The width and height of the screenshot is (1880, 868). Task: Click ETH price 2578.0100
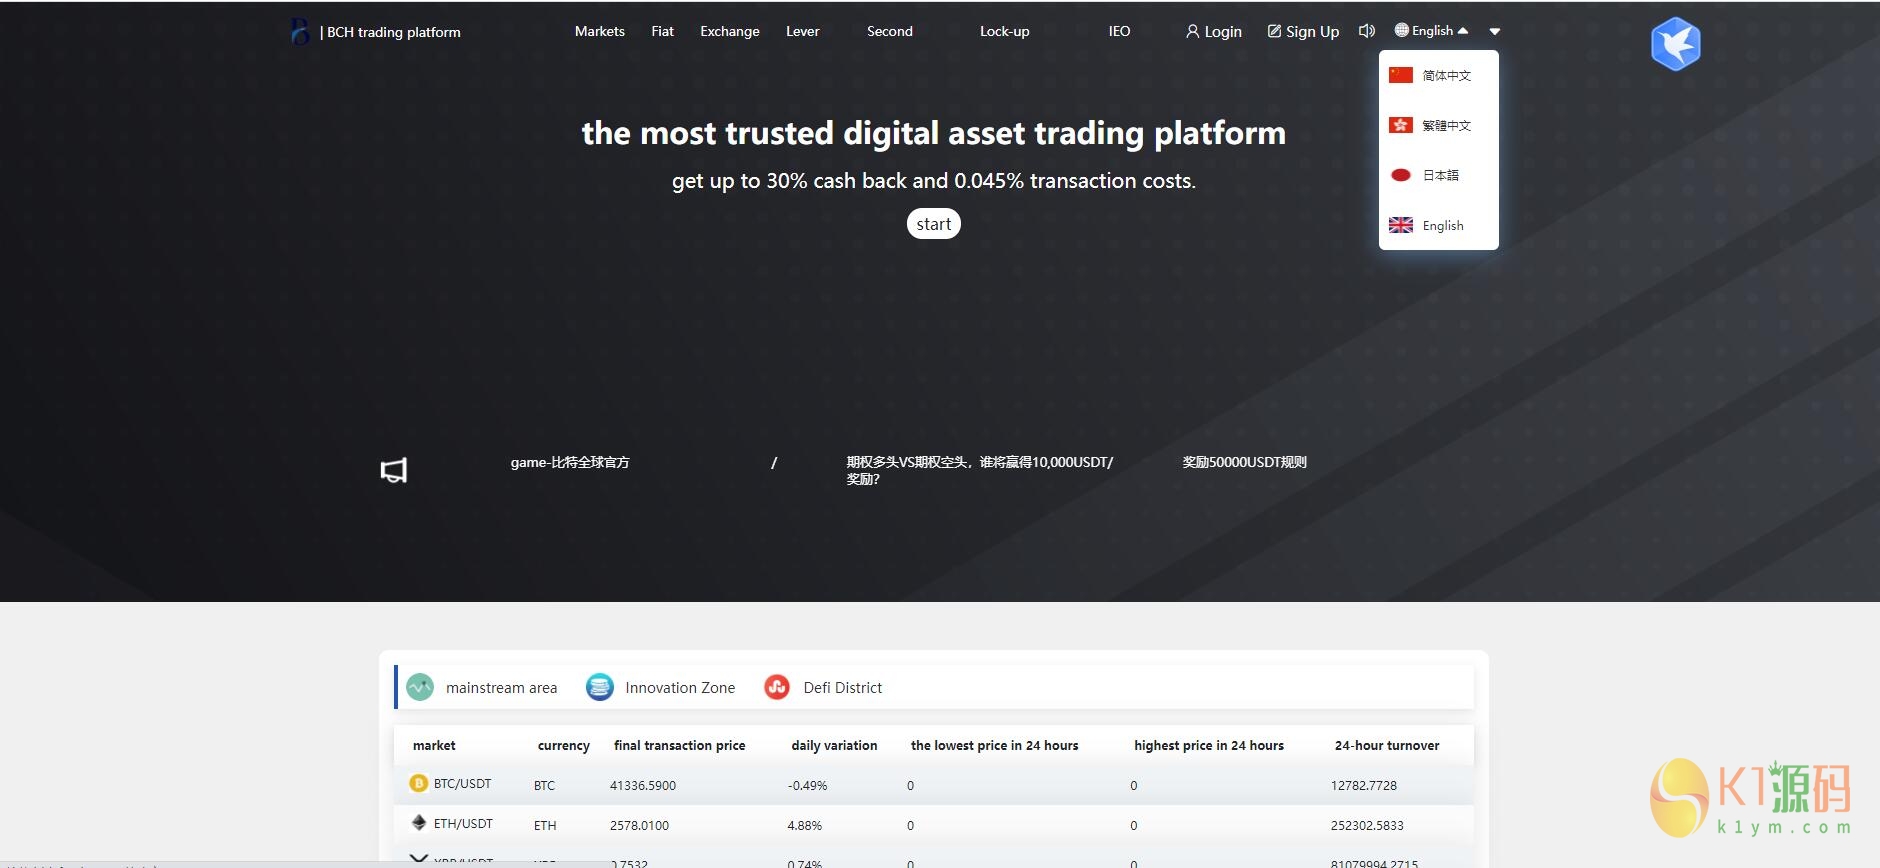(639, 826)
